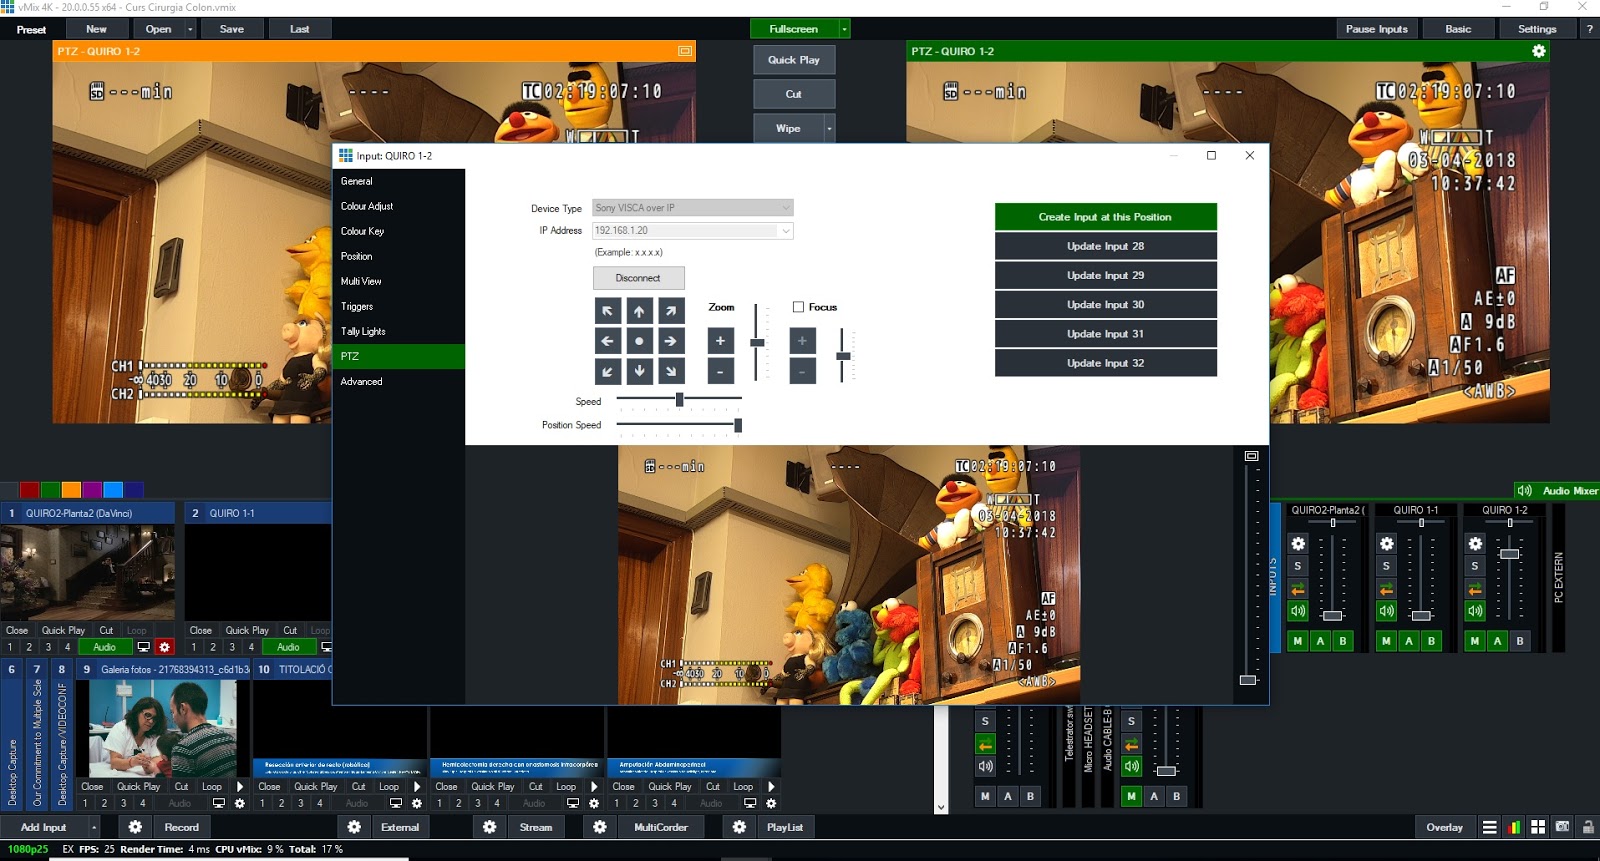The height and width of the screenshot is (861, 1600).
Task: Open Stream settings gear
Action: tap(489, 827)
